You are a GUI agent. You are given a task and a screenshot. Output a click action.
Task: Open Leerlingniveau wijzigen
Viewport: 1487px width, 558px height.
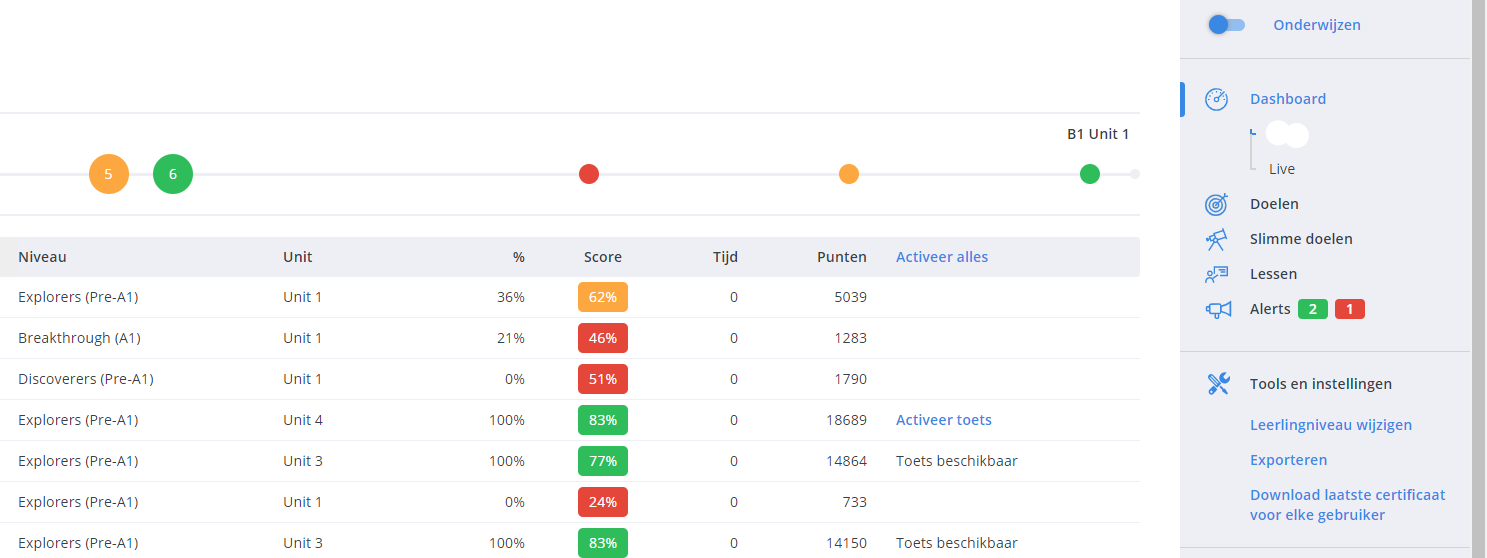[x=1330, y=425]
